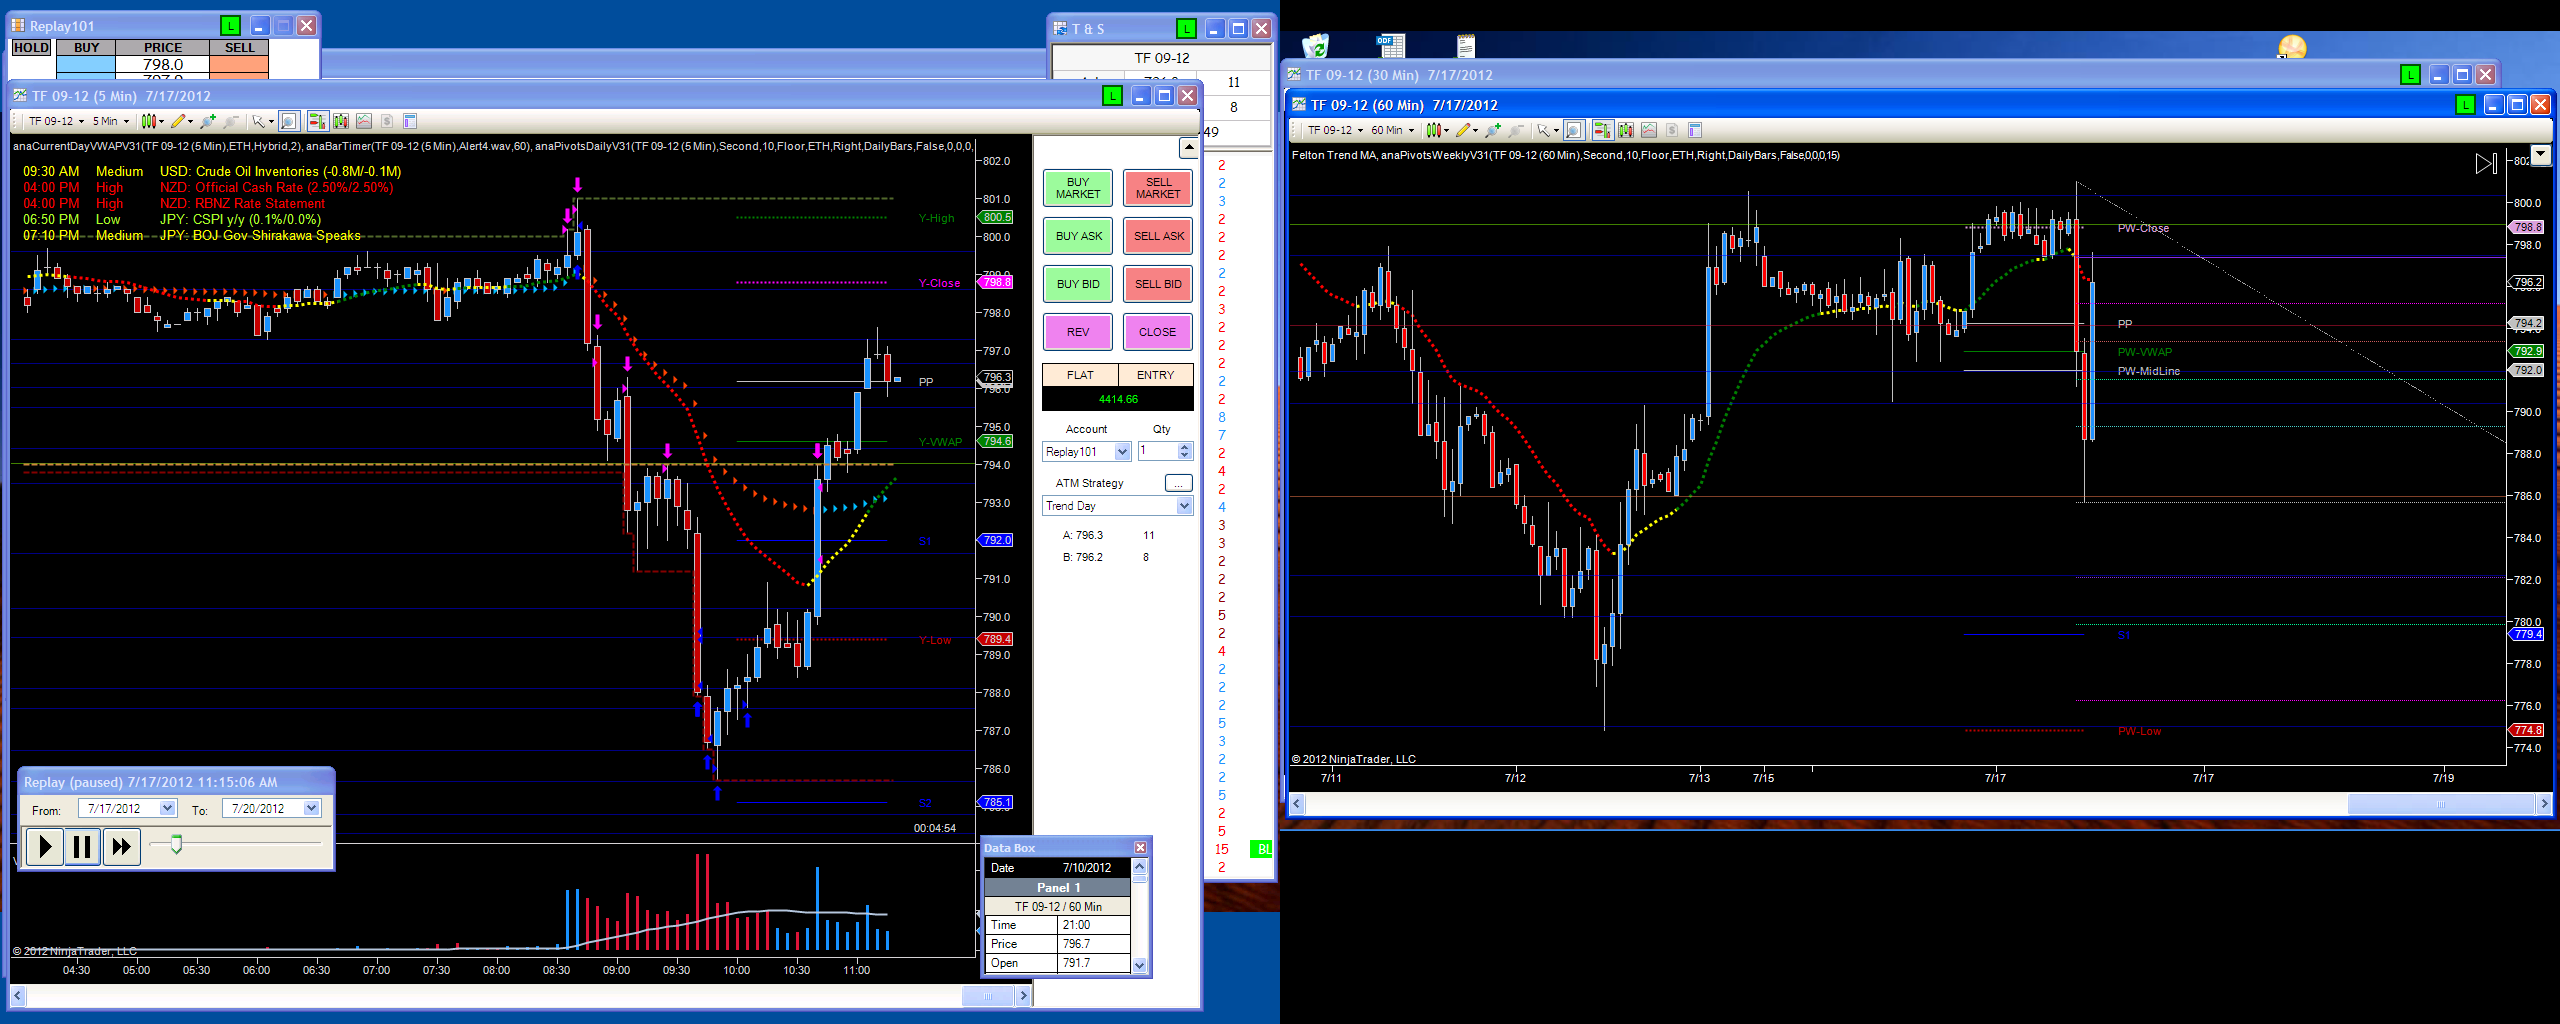Click the Qty quantity input field
The width and height of the screenshot is (2560, 1024).
coord(1158,452)
